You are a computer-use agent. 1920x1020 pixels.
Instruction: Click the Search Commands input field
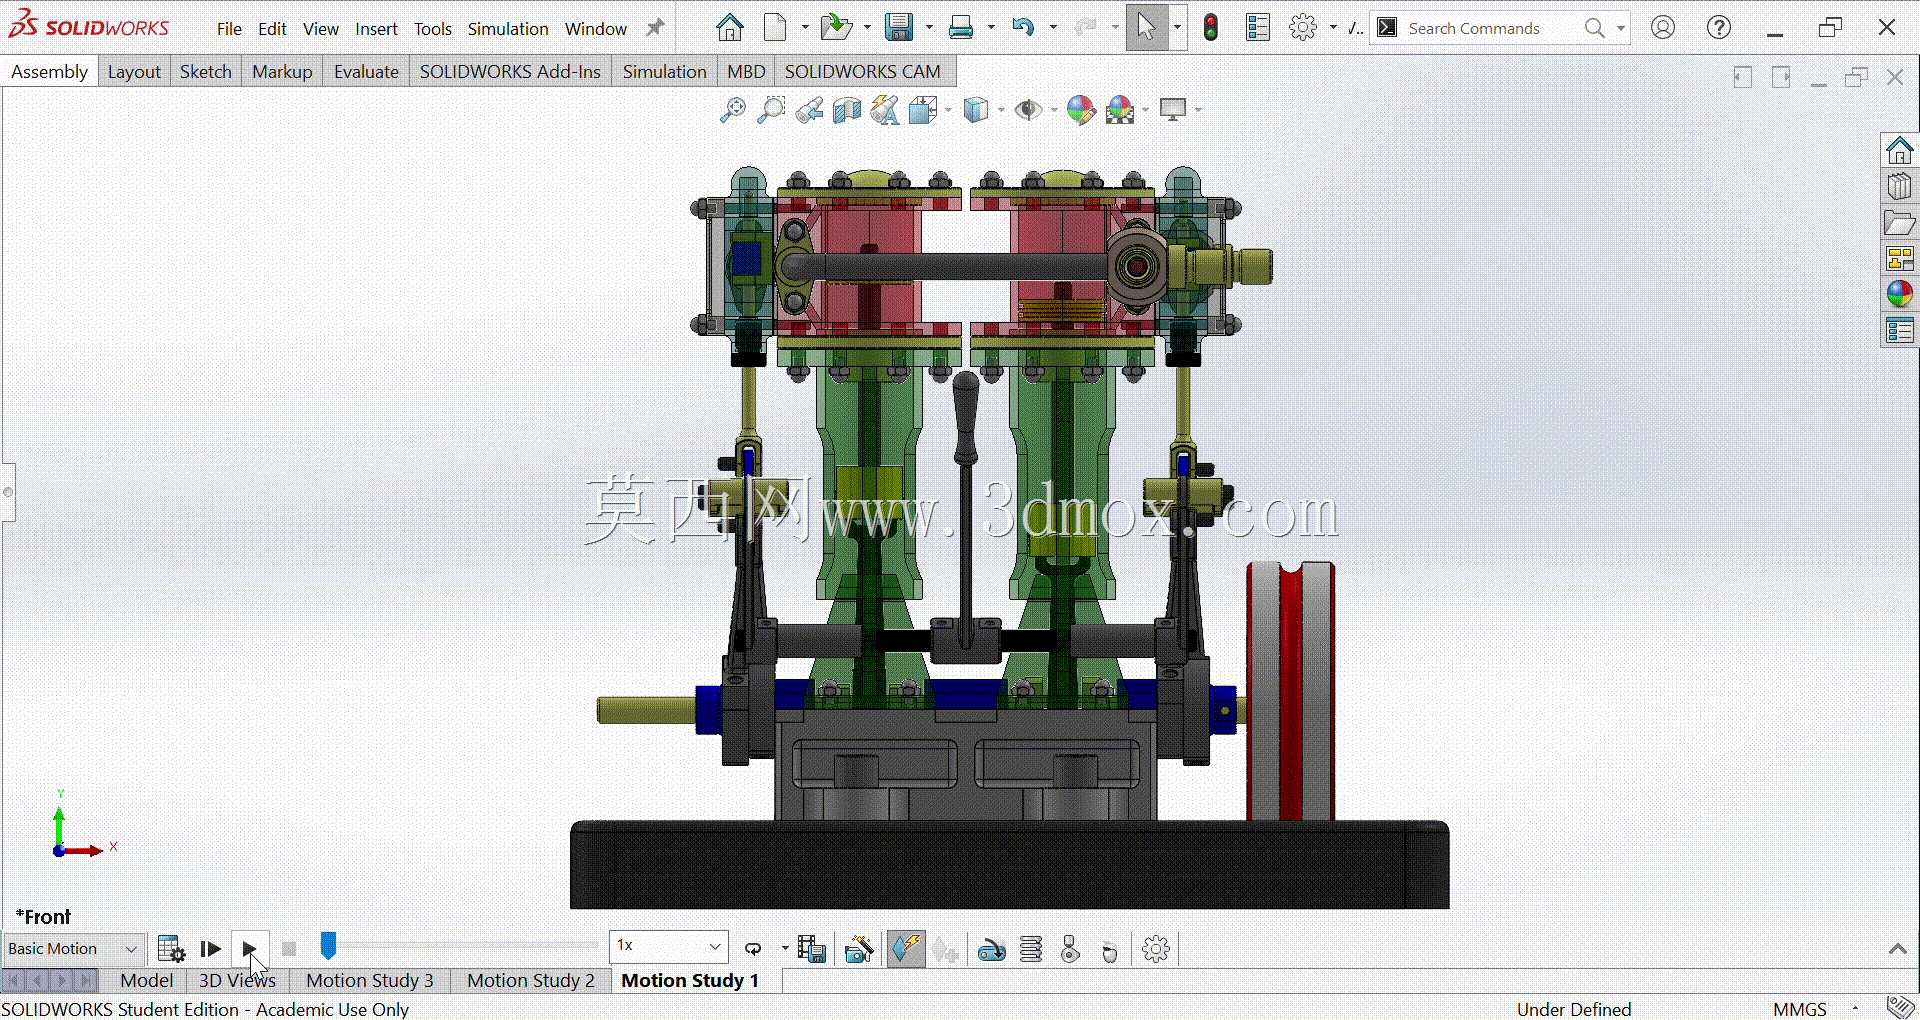tap(1490, 28)
